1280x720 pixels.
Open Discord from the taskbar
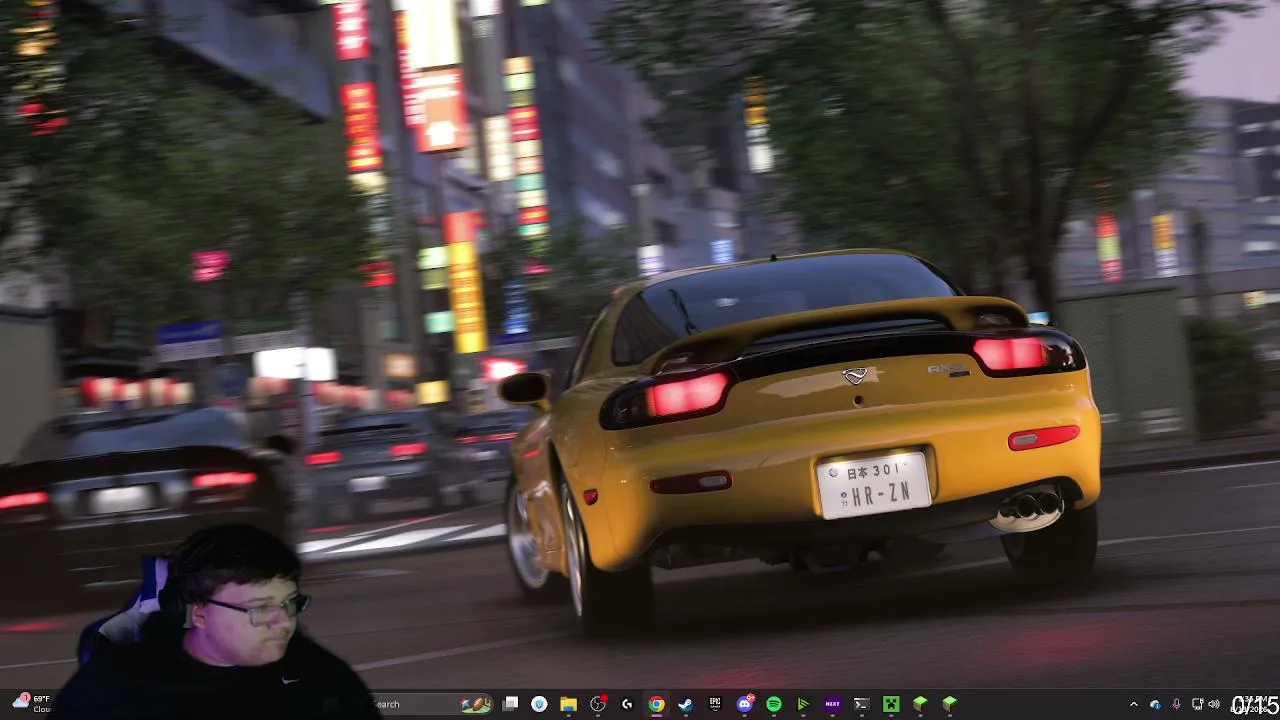(744, 704)
